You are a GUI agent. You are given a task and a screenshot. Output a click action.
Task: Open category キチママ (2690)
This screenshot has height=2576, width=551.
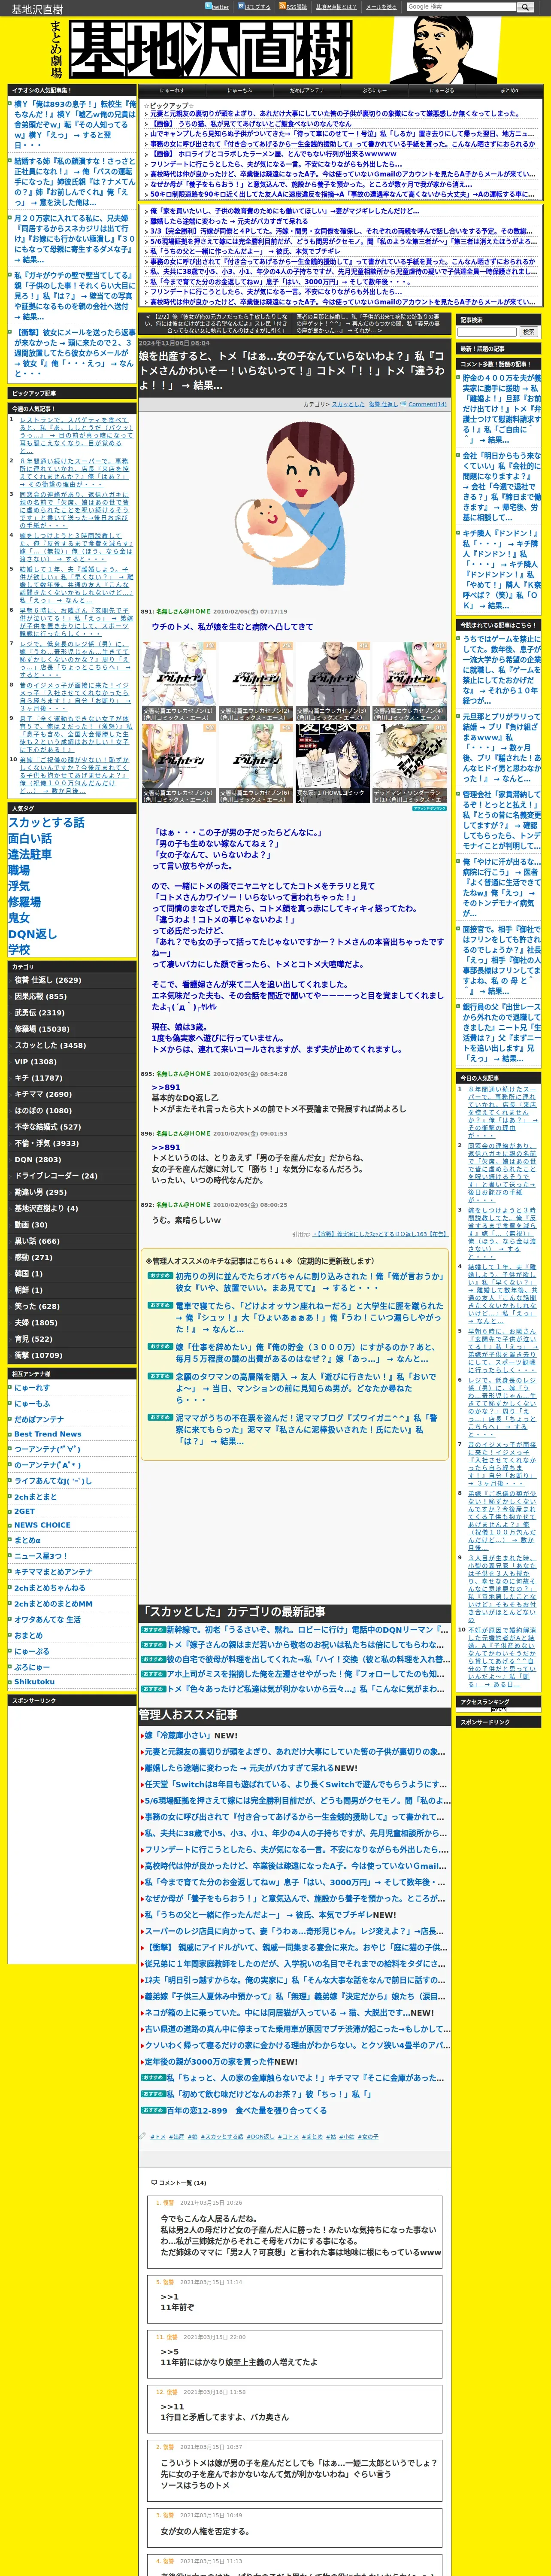coord(43,1094)
